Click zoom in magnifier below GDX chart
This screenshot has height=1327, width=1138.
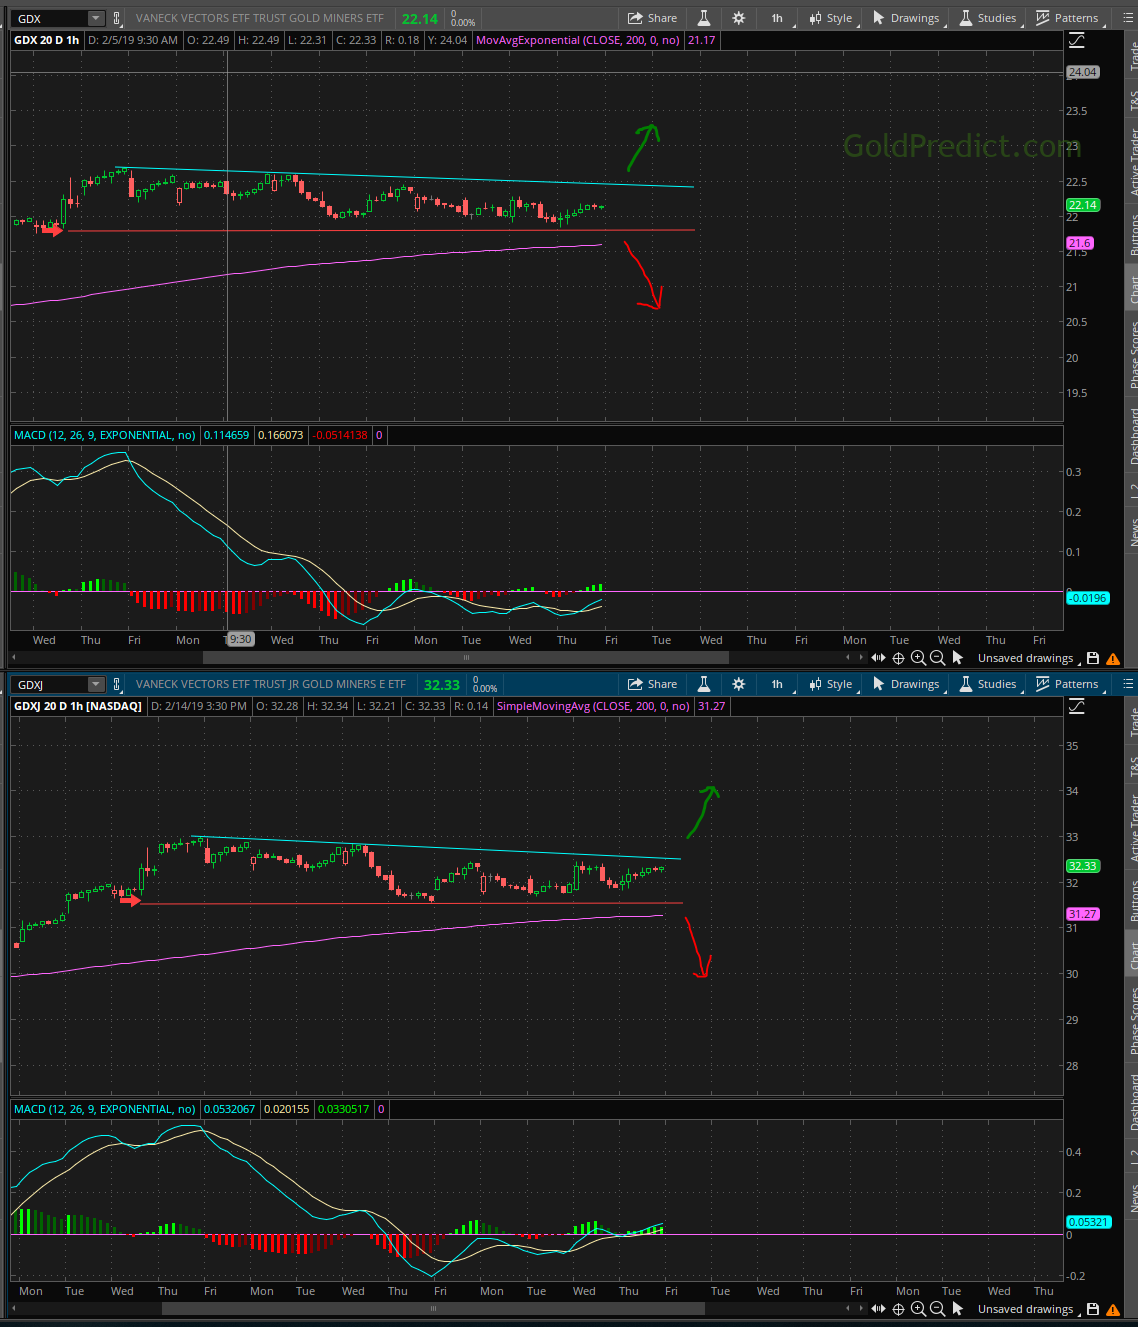coord(918,658)
